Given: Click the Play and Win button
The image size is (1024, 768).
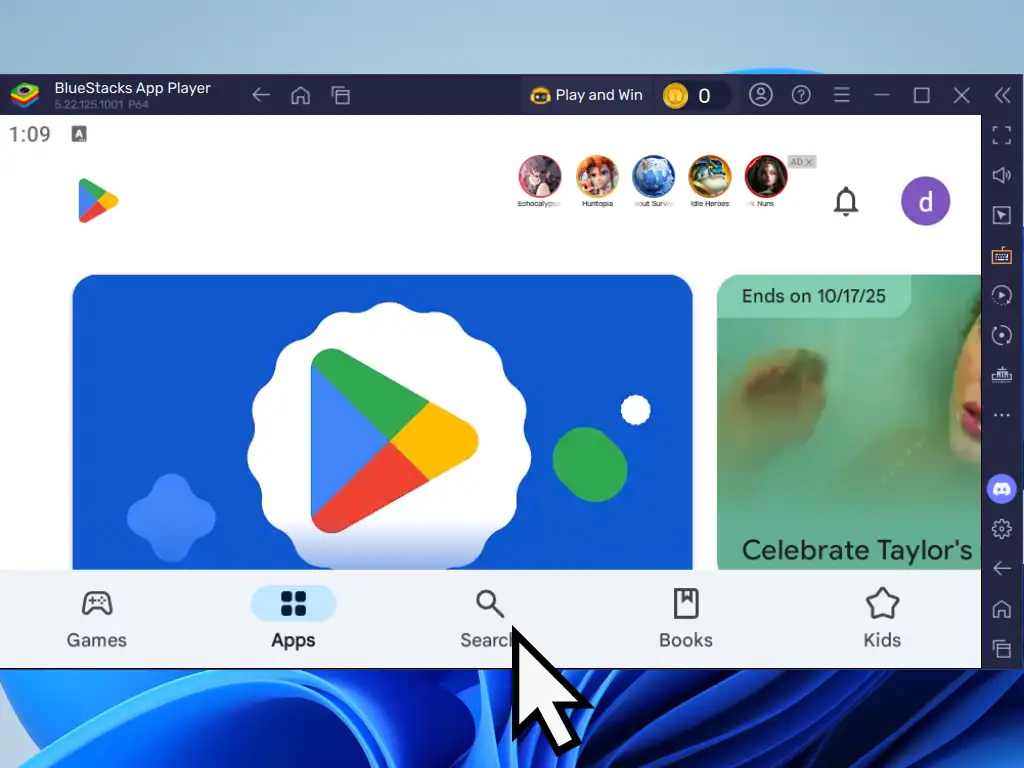Looking at the screenshot, I should (x=587, y=95).
